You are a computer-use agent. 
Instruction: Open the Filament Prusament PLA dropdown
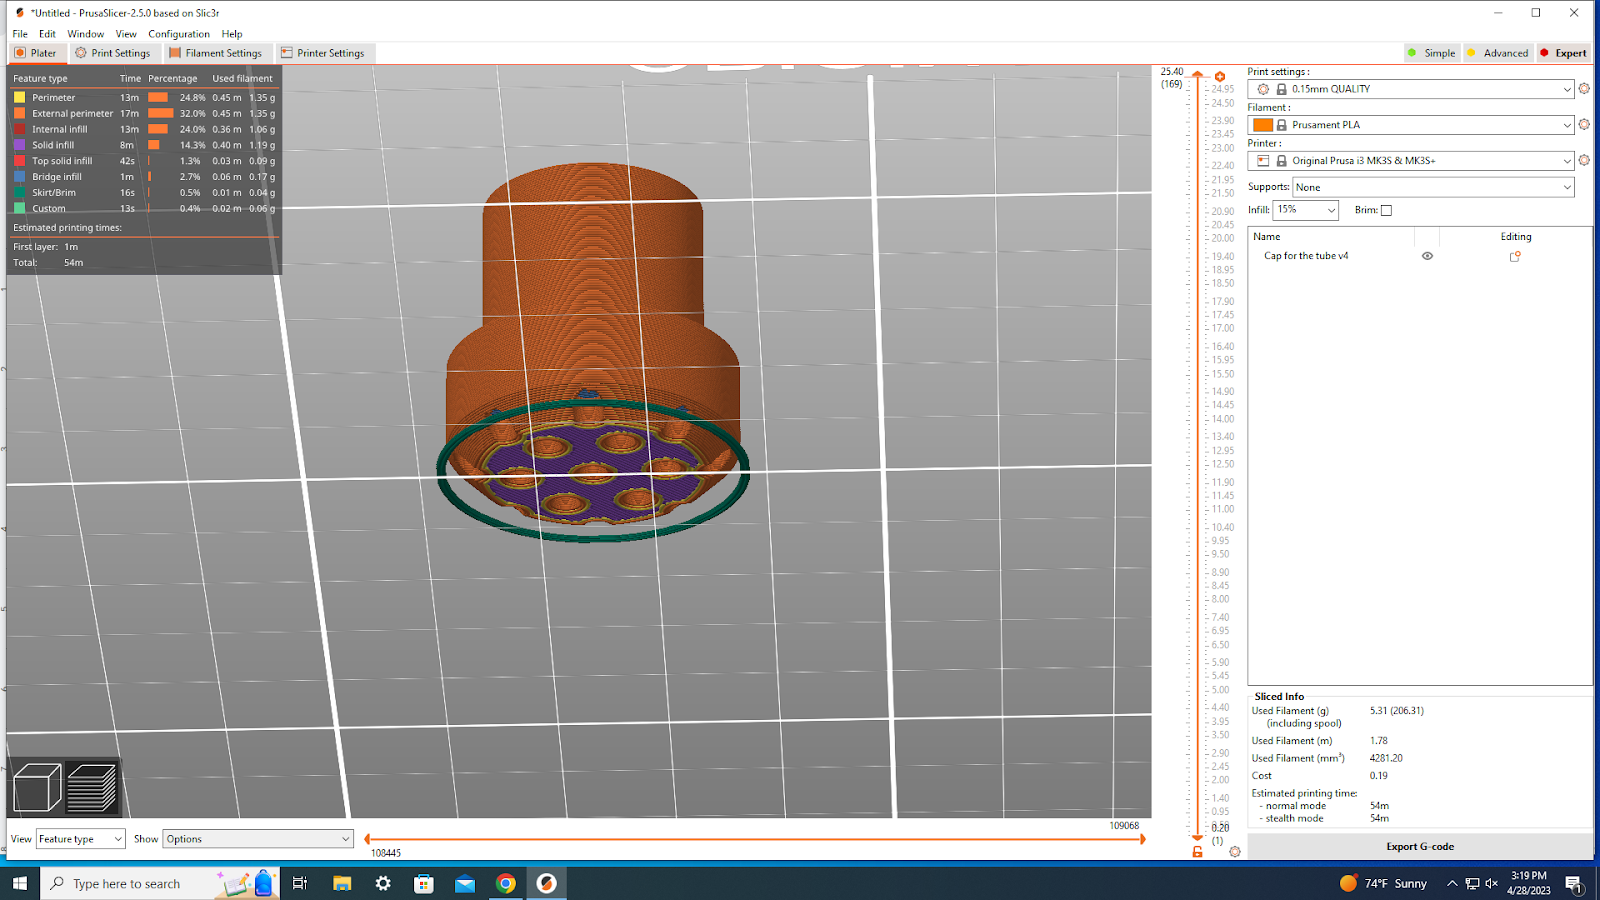pyautogui.click(x=1411, y=125)
